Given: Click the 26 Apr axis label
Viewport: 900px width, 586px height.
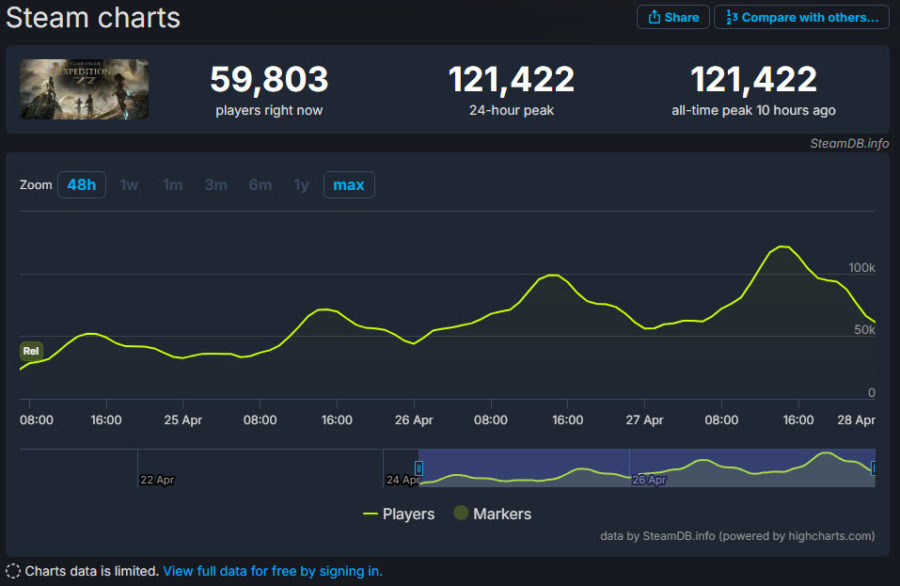Looking at the screenshot, I should click(x=414, y=420).
